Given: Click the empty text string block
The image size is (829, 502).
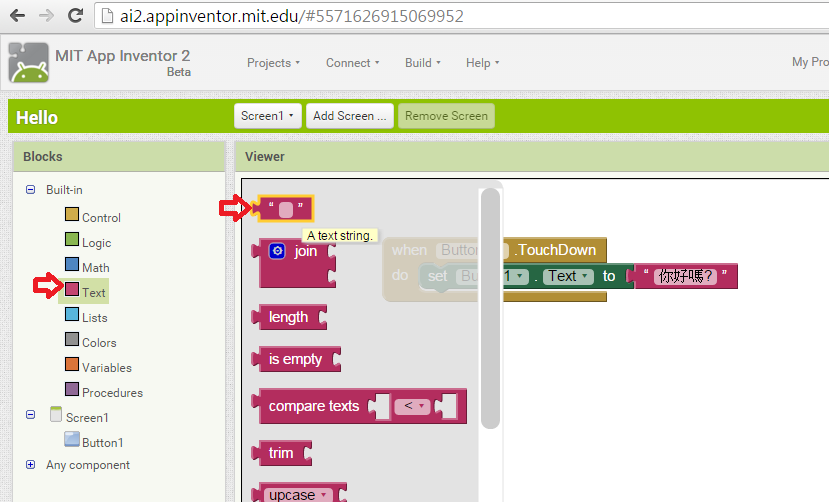Looking at the screenshot, I should 283,209.
